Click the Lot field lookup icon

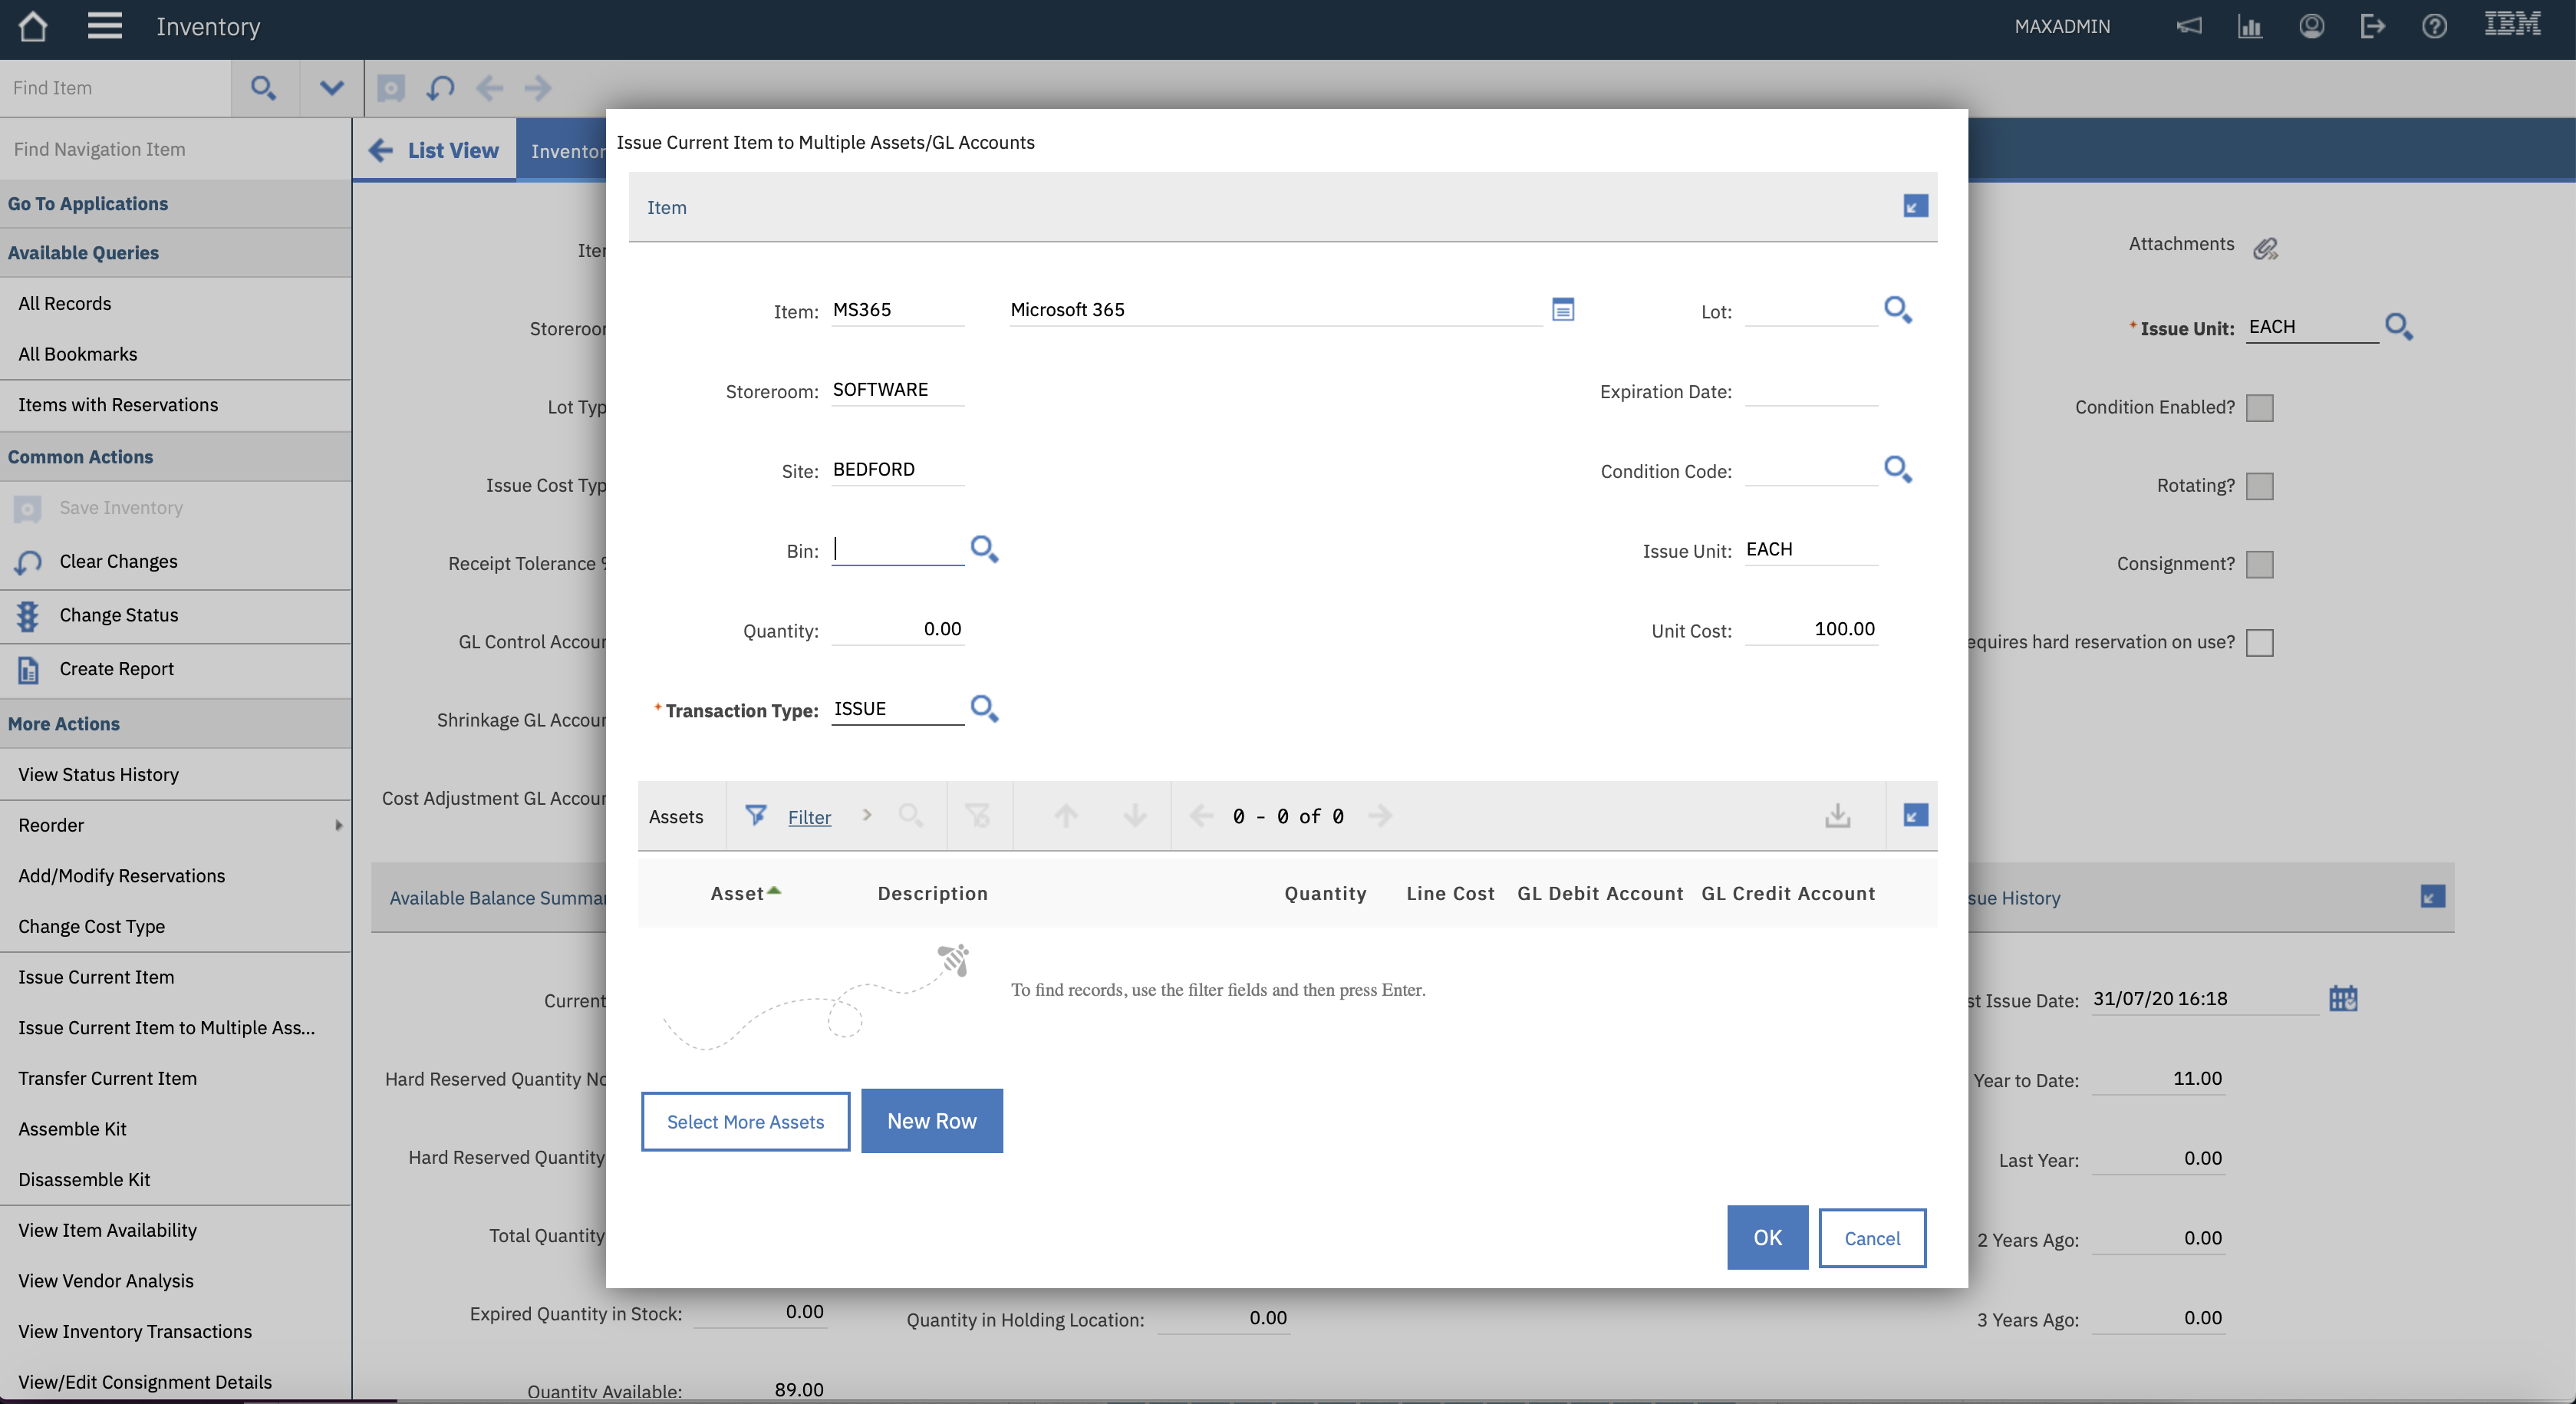tap(1897, 310)
